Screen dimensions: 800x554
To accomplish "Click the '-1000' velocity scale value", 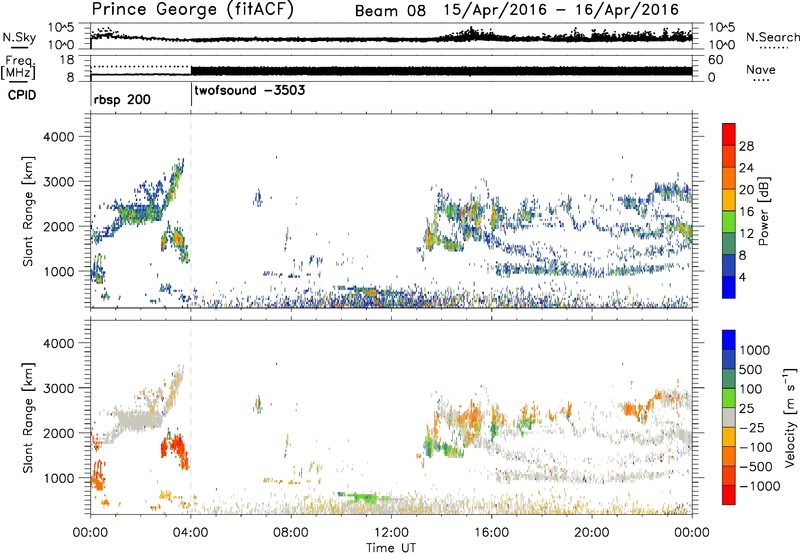I will click(760, 486).
